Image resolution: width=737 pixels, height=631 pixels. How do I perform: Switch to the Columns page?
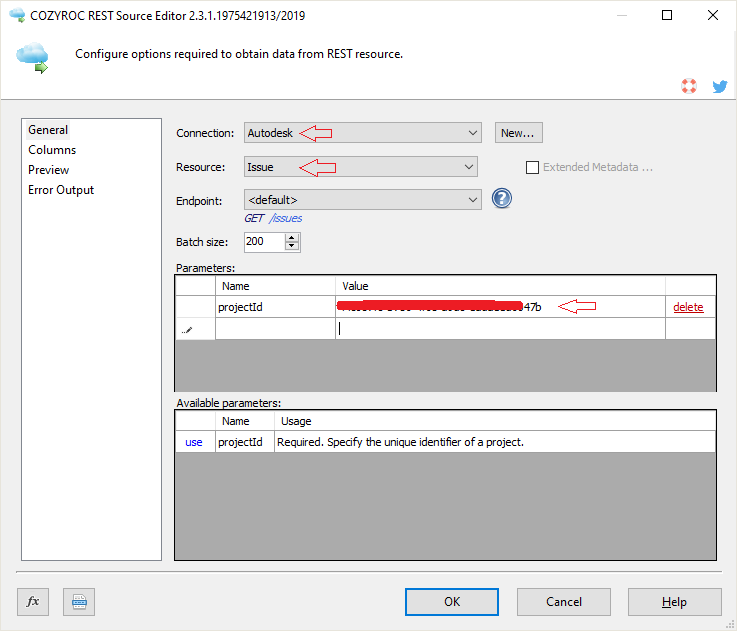click(x=52, y=150)
